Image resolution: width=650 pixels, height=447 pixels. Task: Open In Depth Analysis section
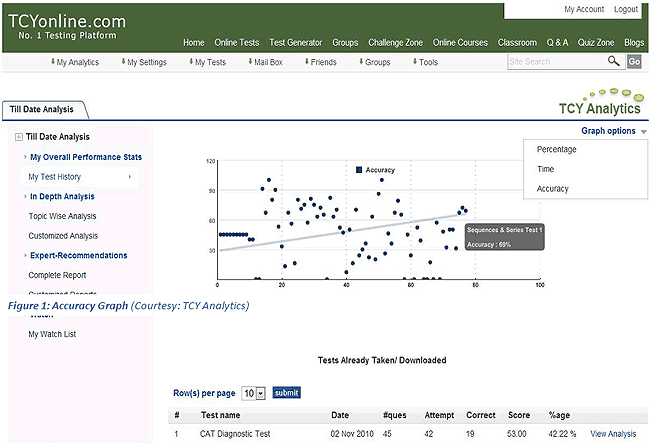pos(62,197)
